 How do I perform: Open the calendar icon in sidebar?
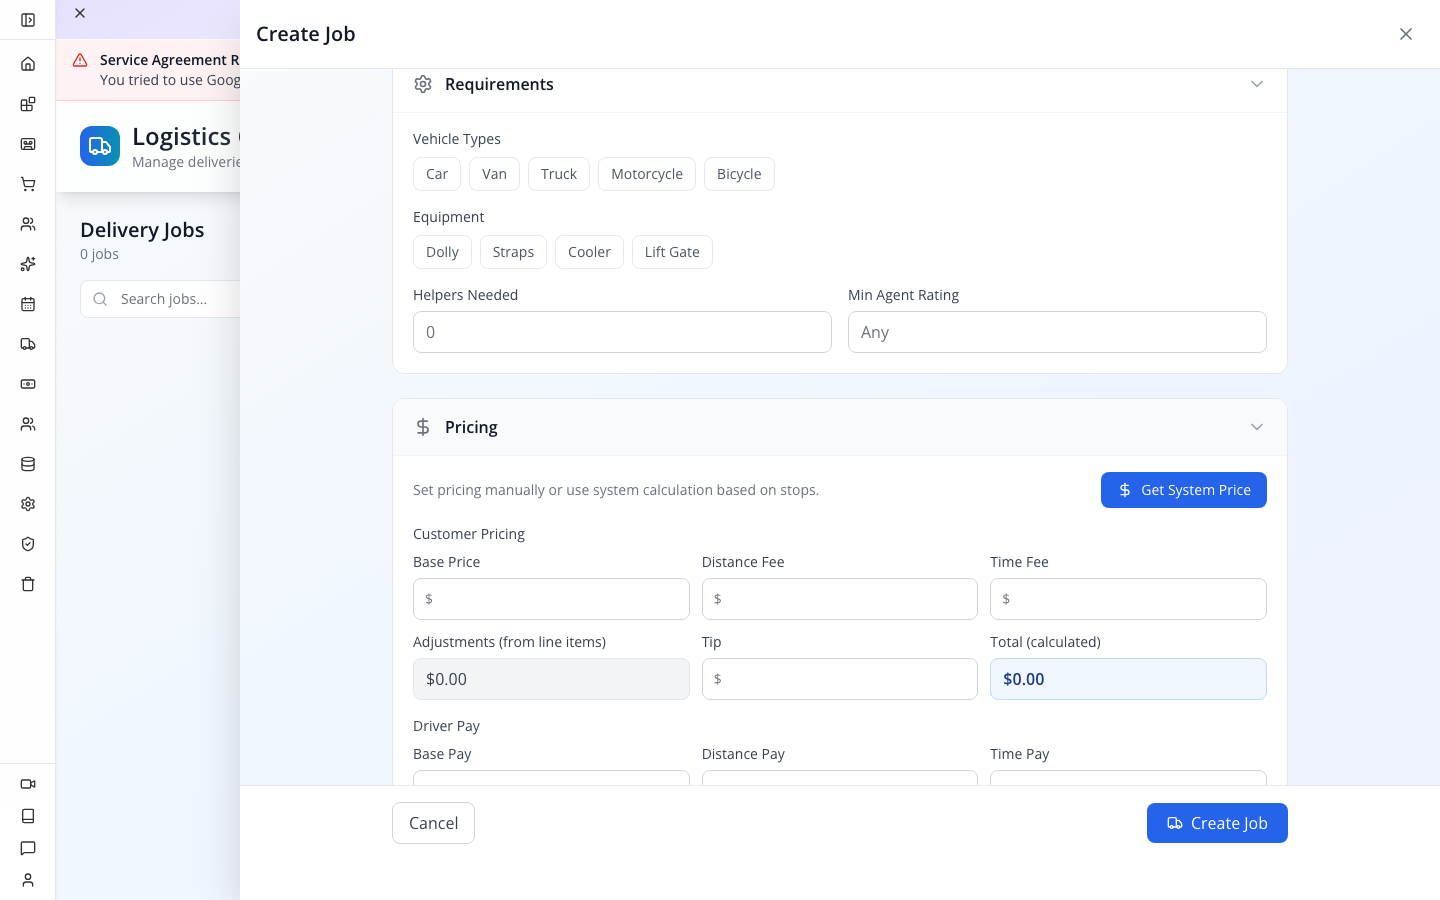coord(28,304)
